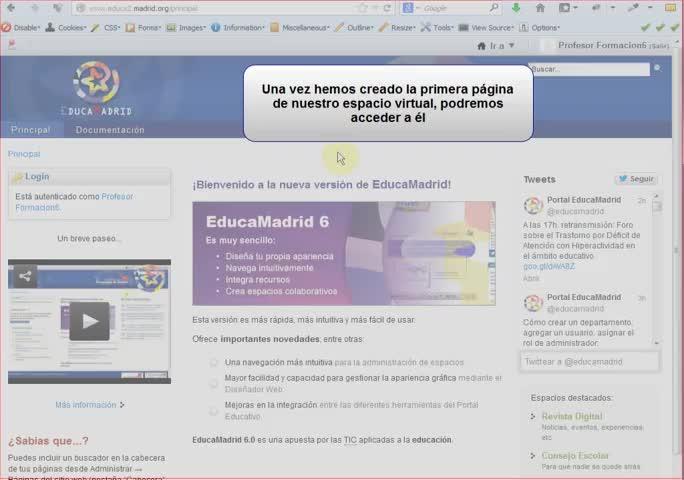This screenshot has height=480, width=684.
Task: Click the Google search box in toolbar
Action: (451, 8)
